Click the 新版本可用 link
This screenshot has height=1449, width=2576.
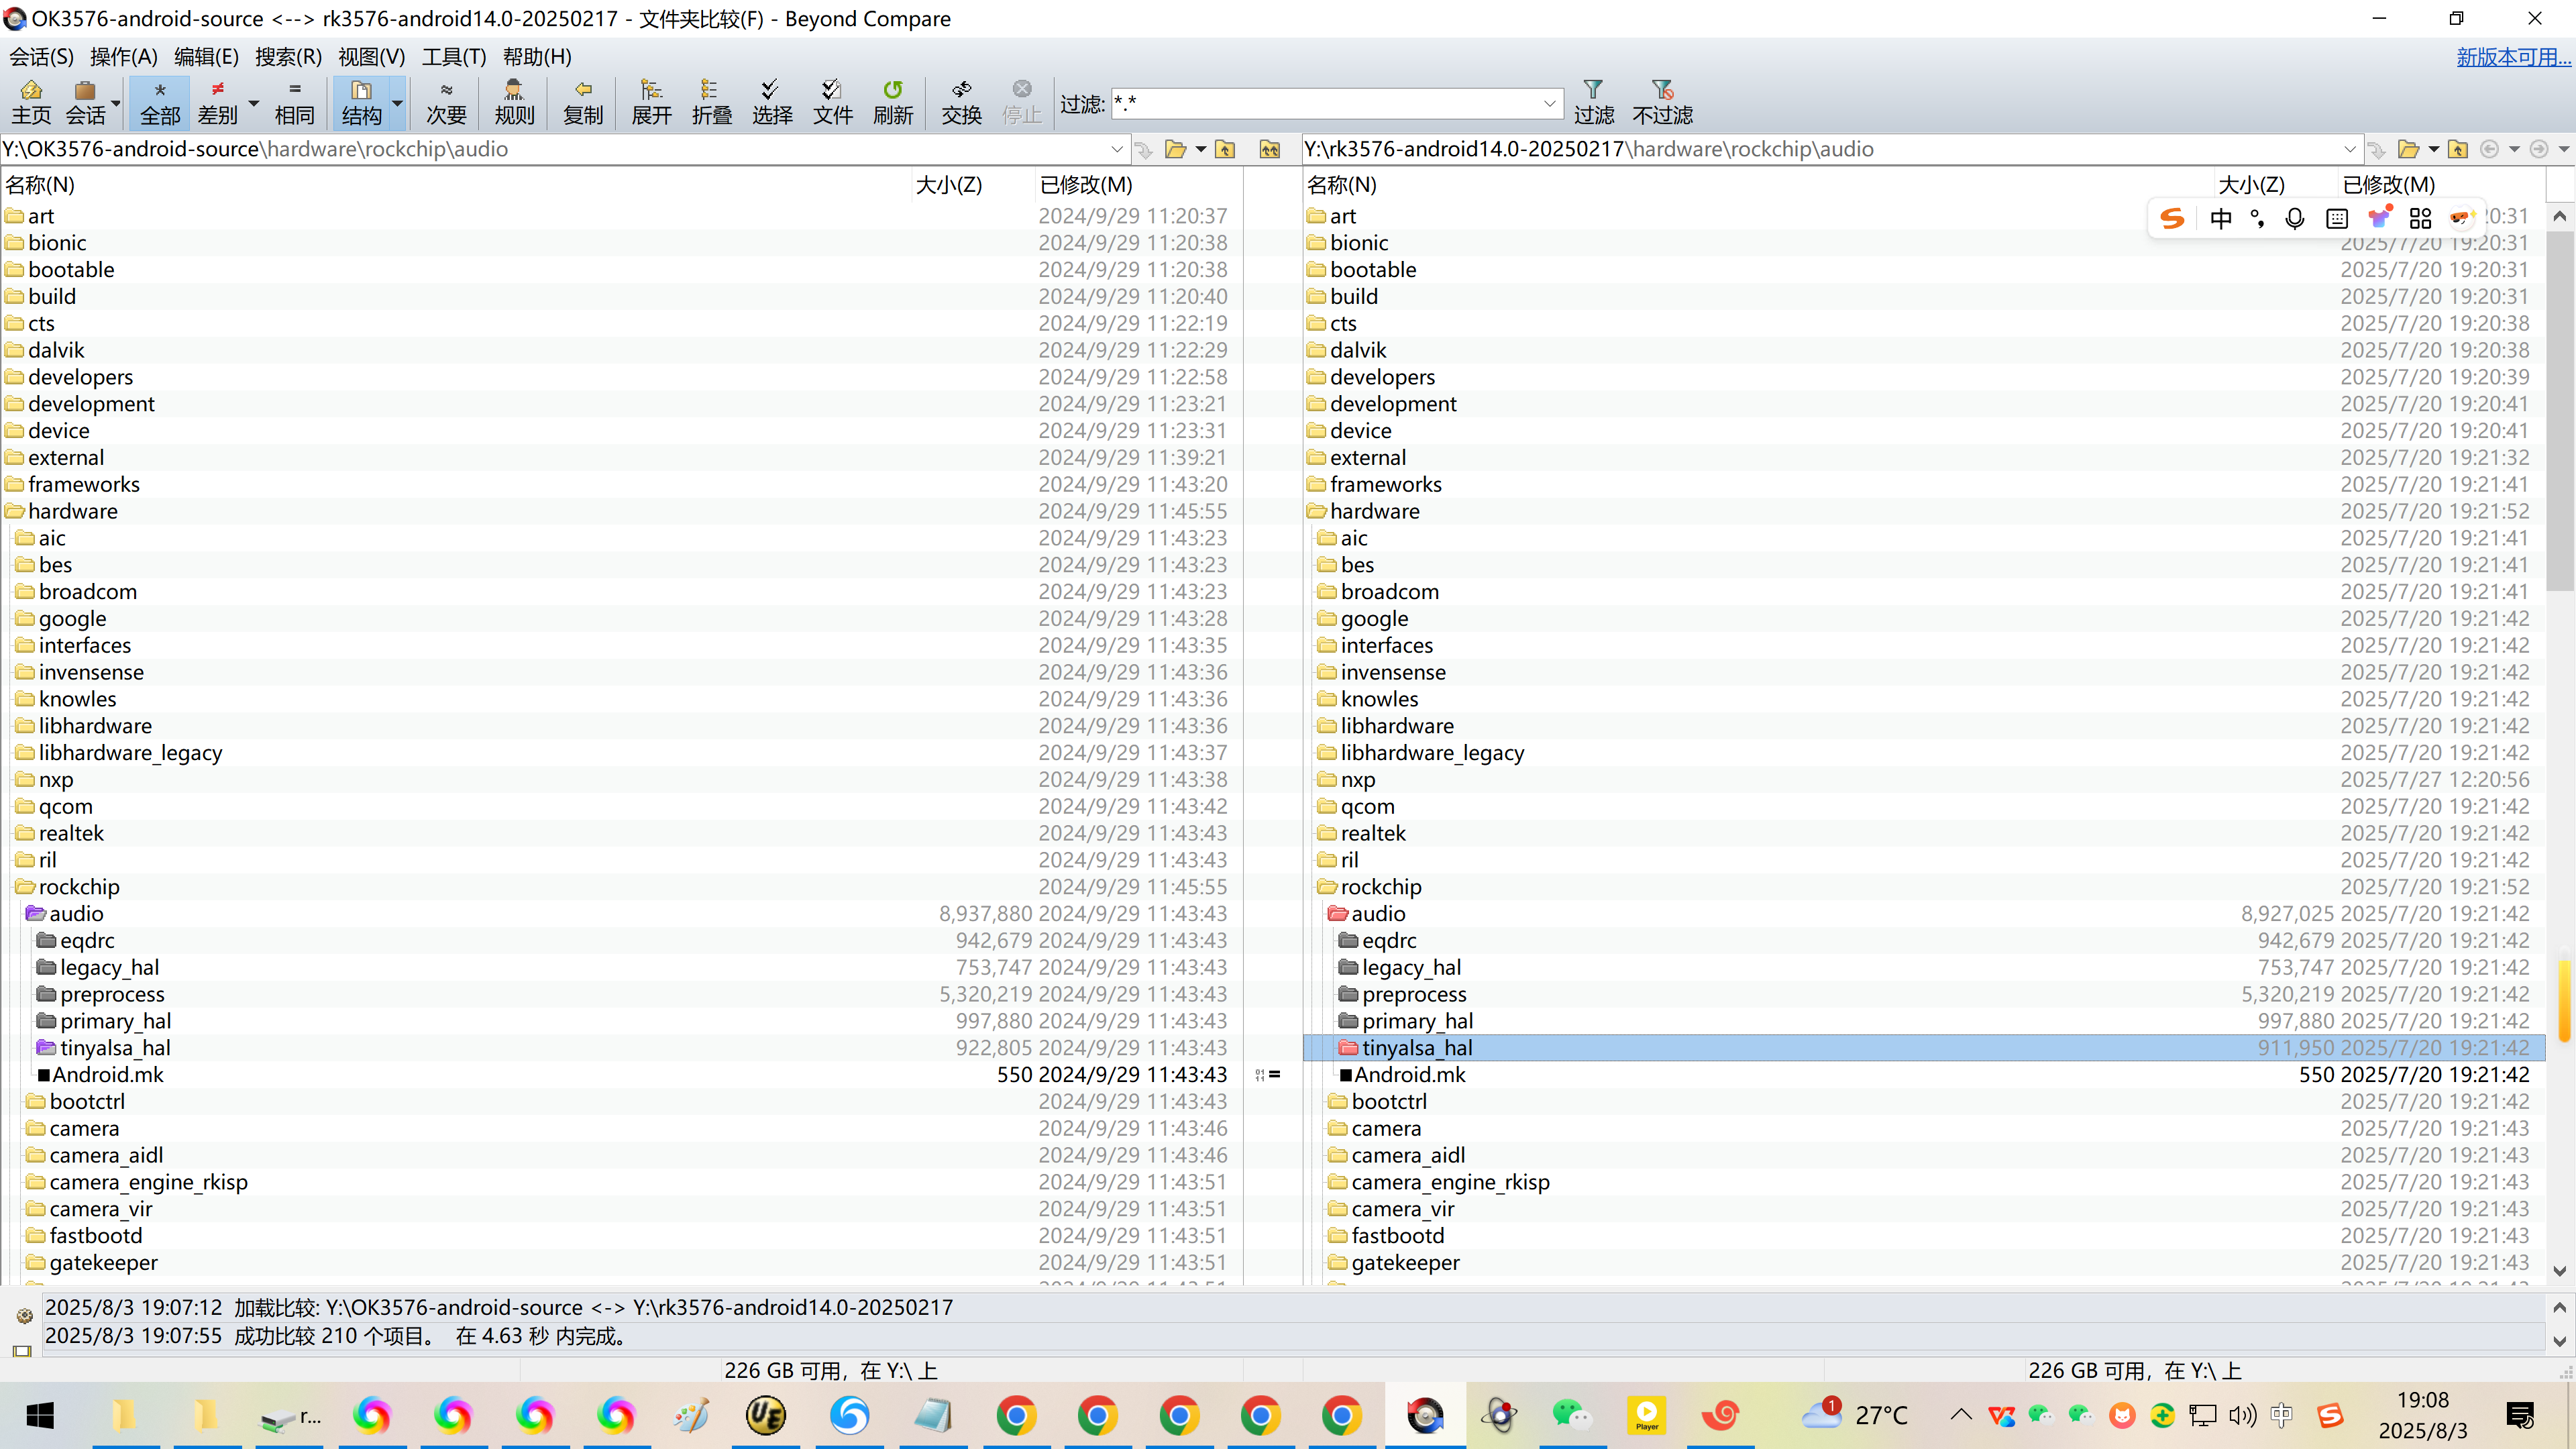[2513, 57]
